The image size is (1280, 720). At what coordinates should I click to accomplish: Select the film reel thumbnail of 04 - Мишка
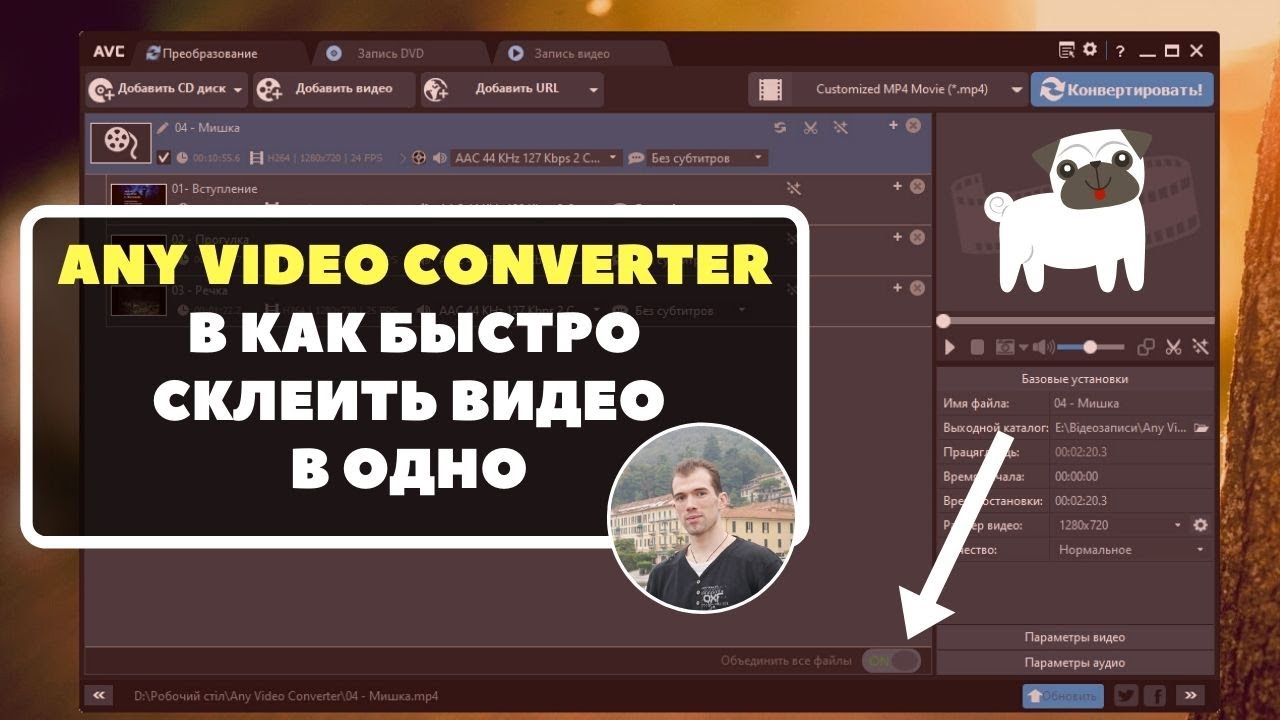pyautogui.click(x=121, y=142)
